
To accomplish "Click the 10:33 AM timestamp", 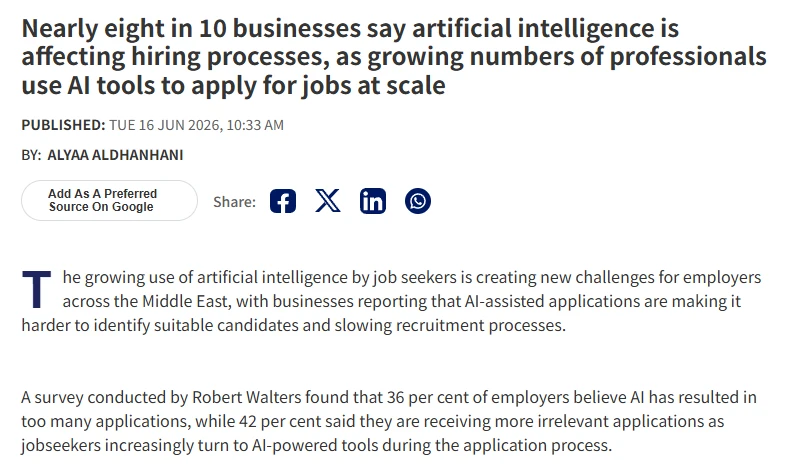I will [x=255, y=125].
